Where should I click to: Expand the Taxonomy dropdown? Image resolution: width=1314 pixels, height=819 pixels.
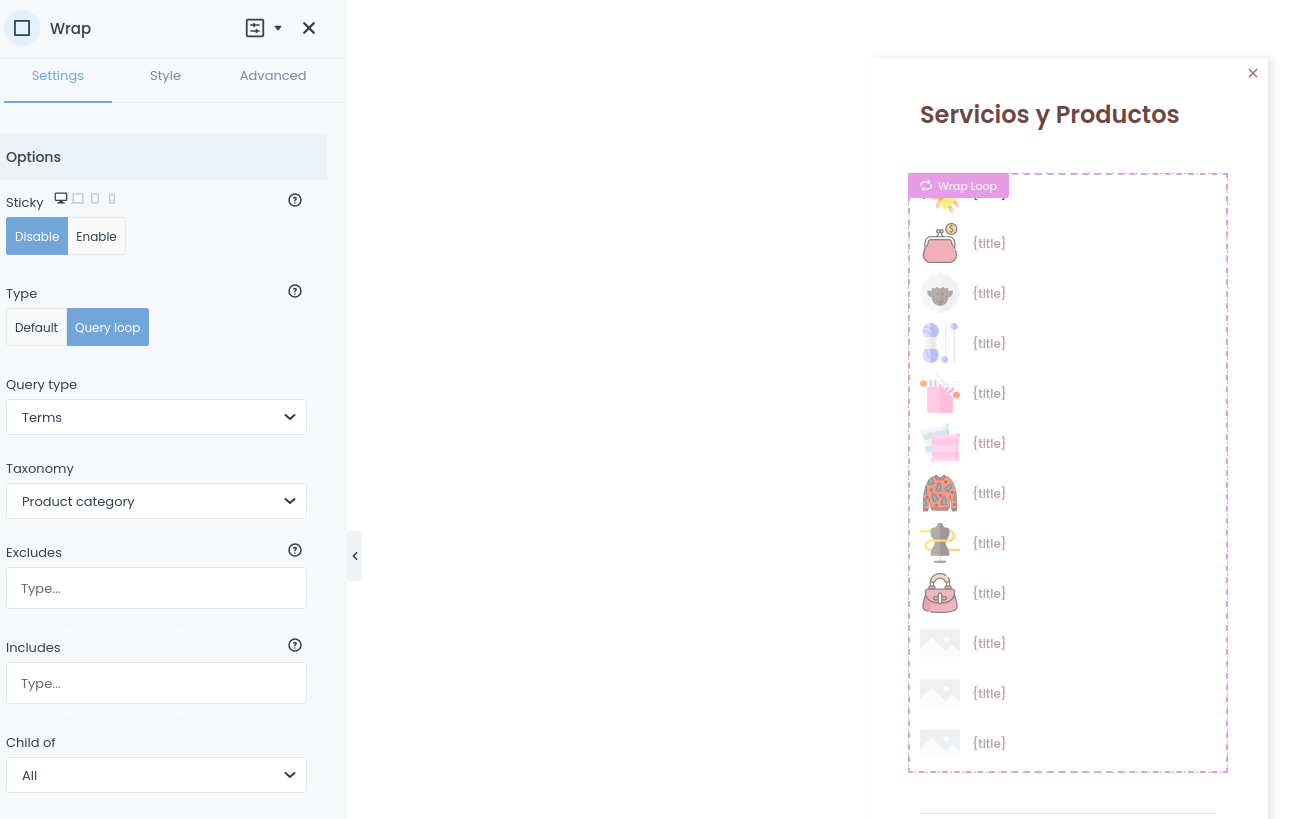[156, 501]
